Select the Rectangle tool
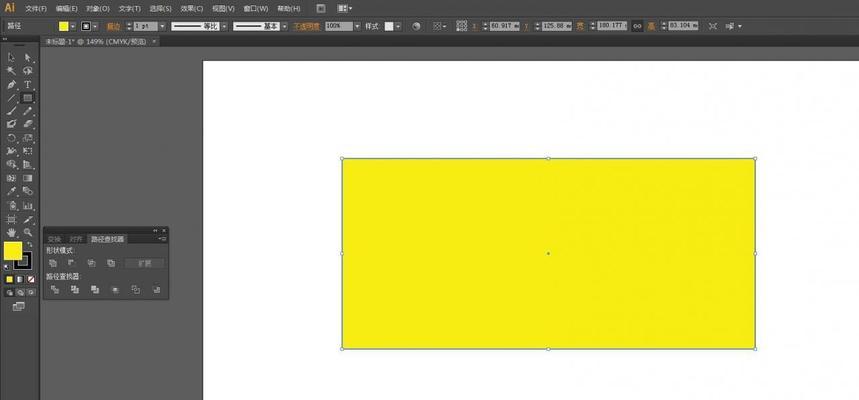The height and width of the screenshot is (400, 859). click(27, 98)
